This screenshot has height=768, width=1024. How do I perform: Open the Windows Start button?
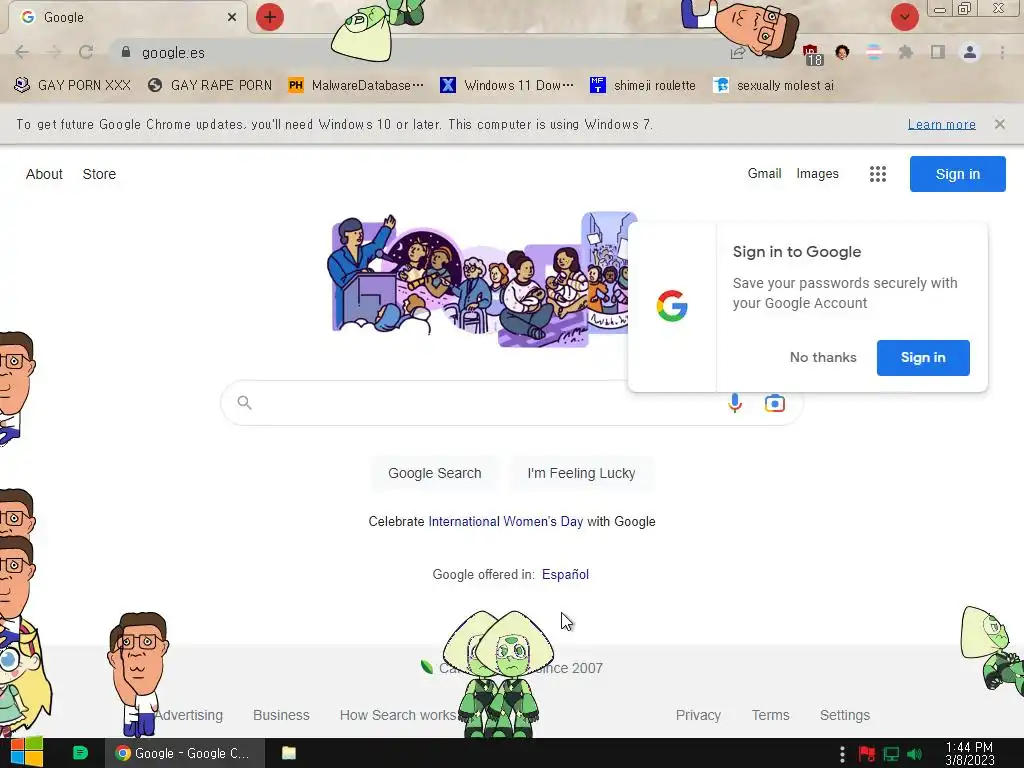tap(26, 753)
